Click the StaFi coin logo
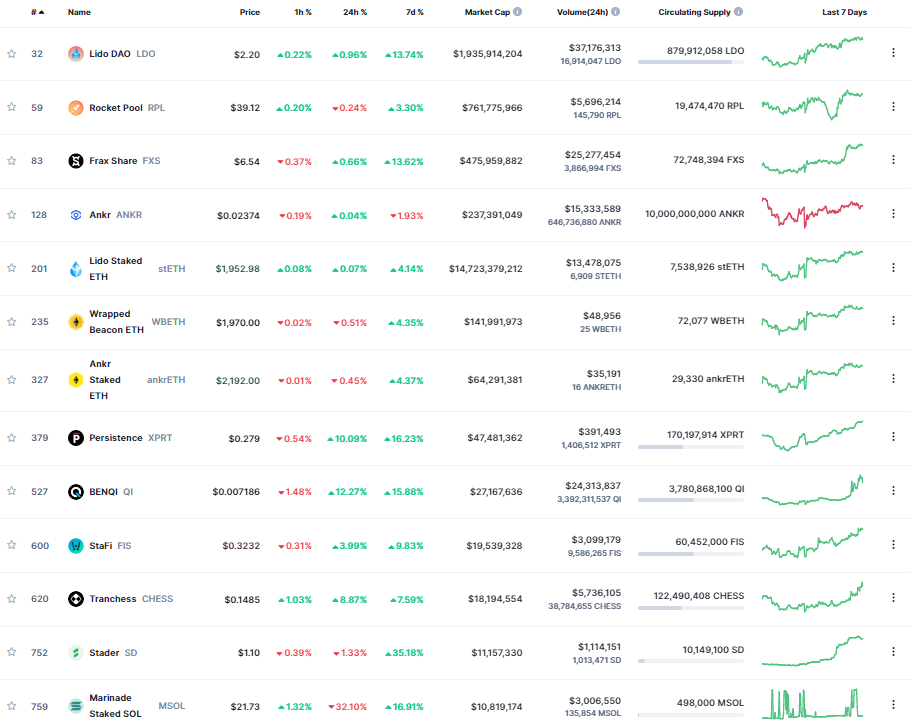The image size is (910, 726). pos(75,546)
